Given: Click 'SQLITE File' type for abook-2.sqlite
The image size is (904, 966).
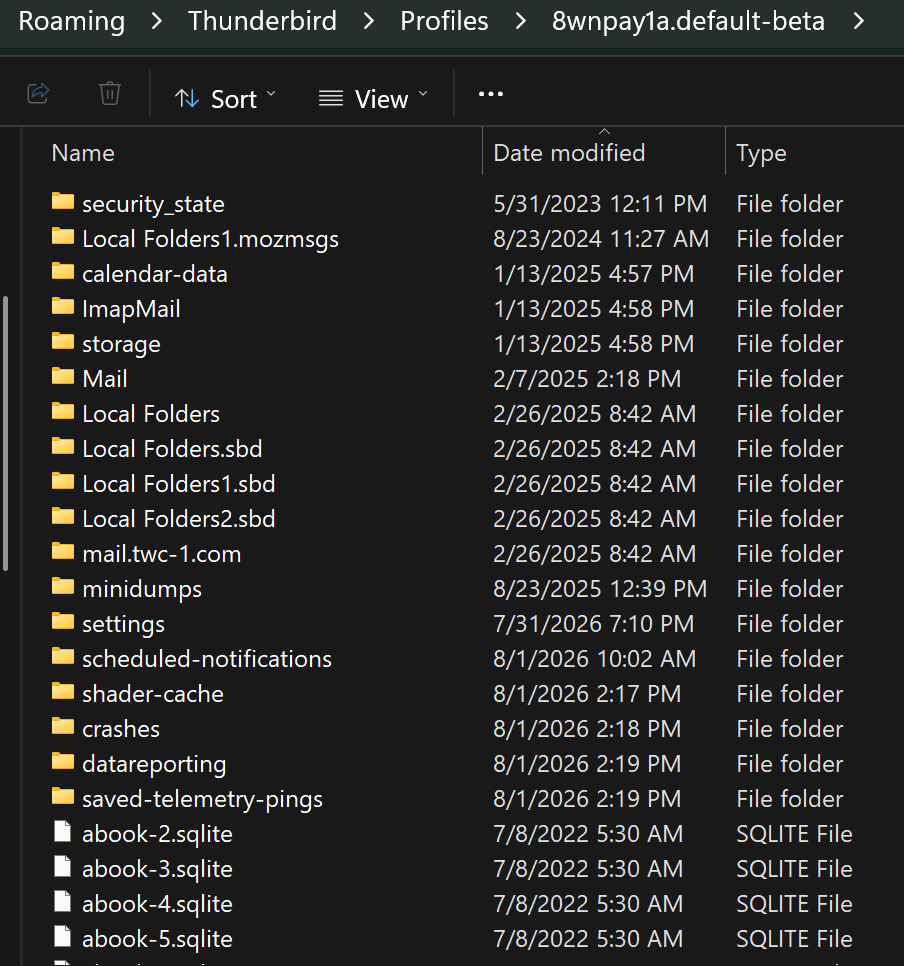Looking at the screenshot, I should pos(794,834).
